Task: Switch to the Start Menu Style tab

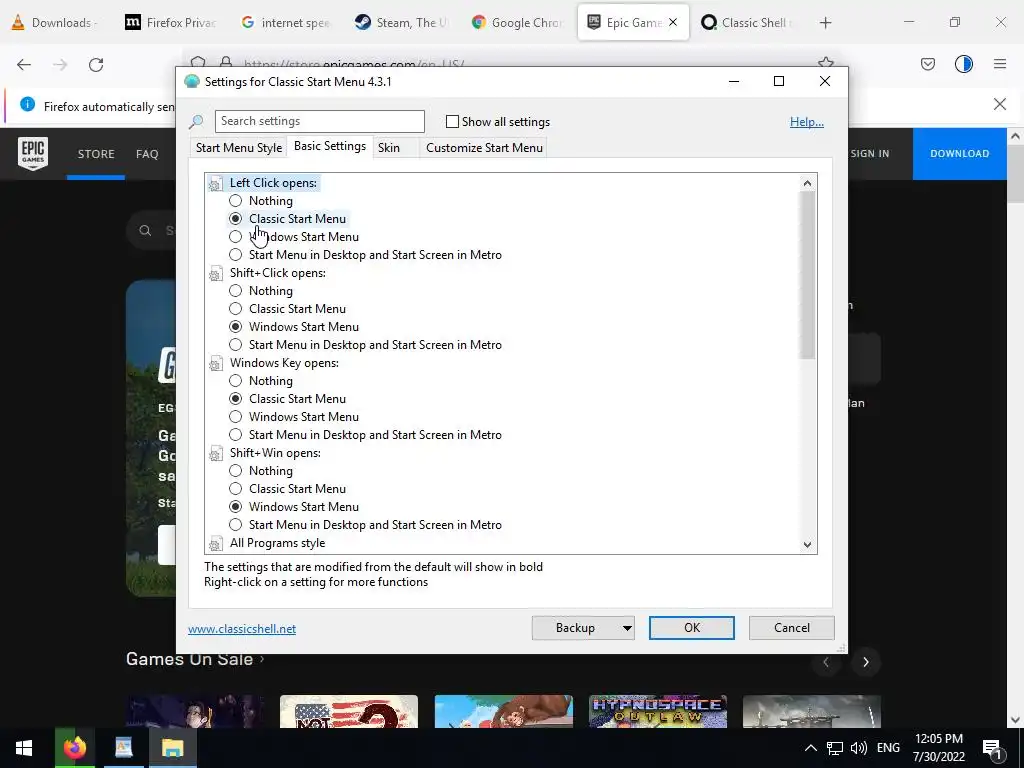Action: (239, 148)
